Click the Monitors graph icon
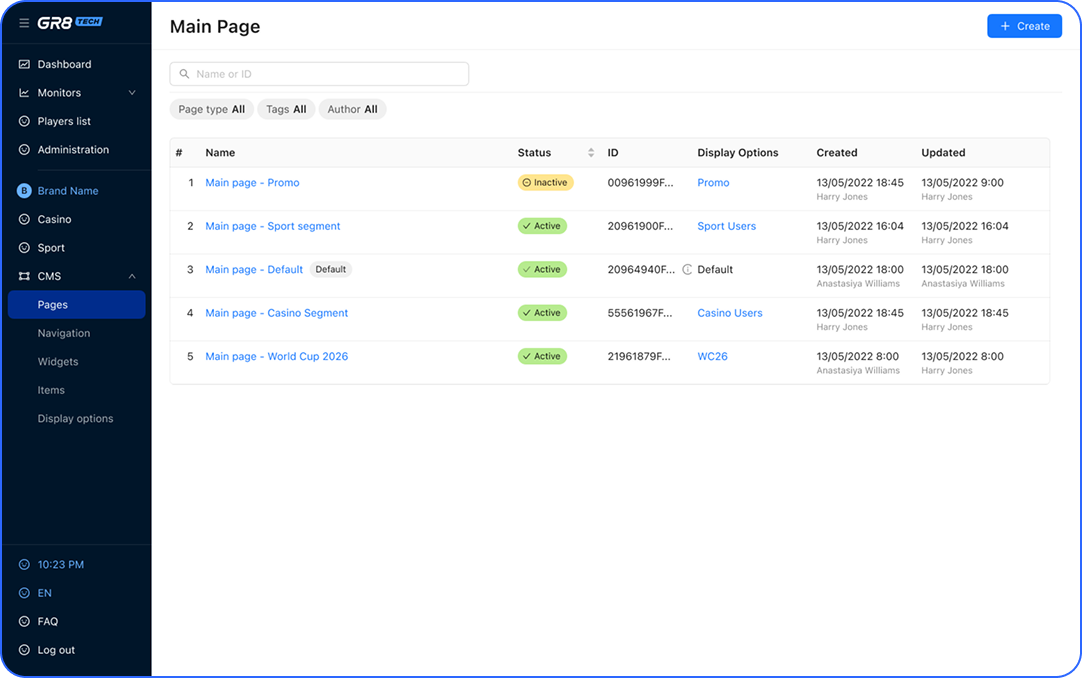The width and height of the screenshot is (1082, 678). [x=24, y=93]
